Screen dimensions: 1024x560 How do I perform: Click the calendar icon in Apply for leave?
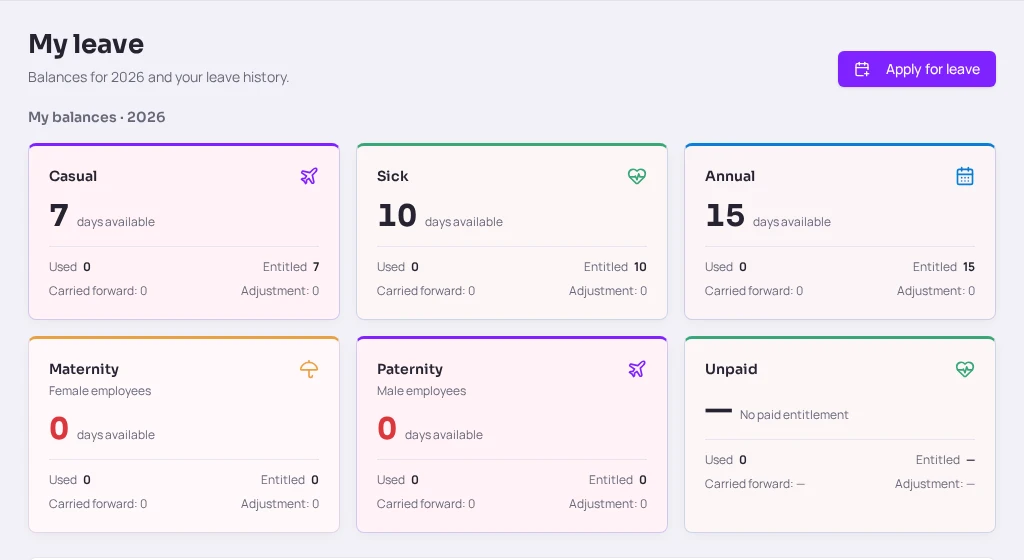(862, 69)
